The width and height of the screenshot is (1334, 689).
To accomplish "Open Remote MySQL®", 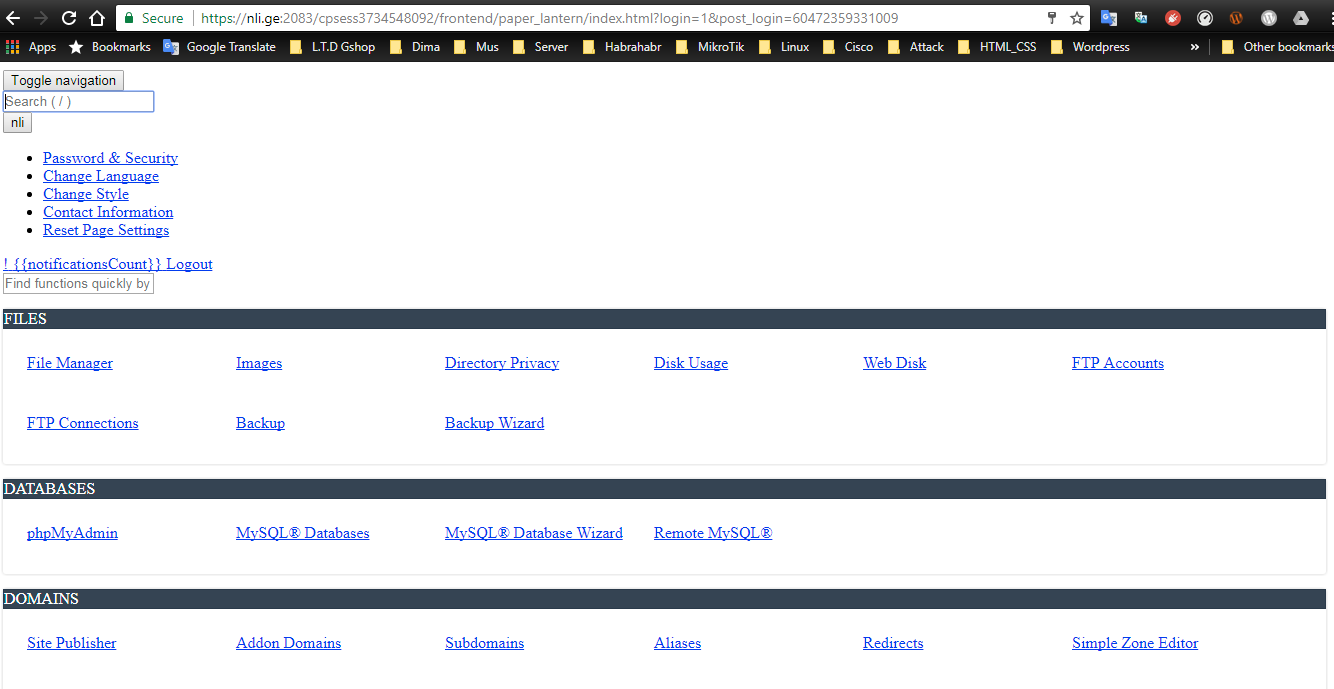I will [x=713, y=533].
